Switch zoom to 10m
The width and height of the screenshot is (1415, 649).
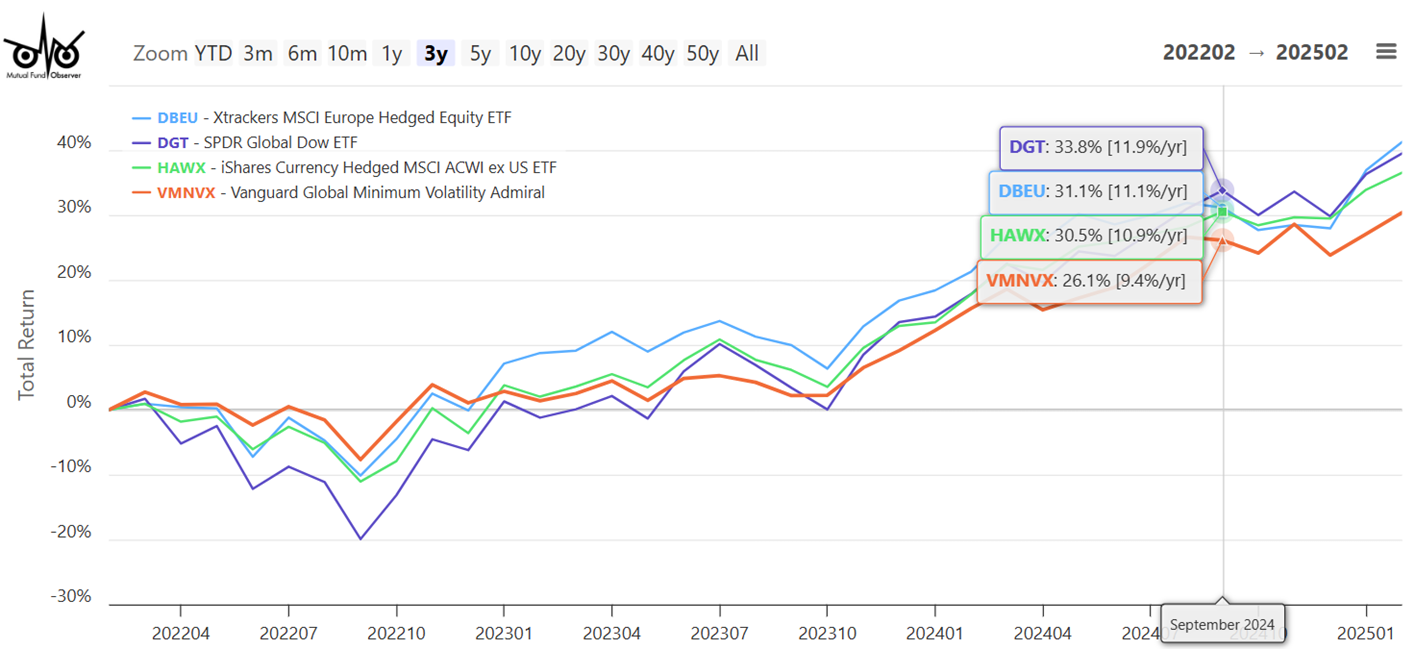coord(347,53)
